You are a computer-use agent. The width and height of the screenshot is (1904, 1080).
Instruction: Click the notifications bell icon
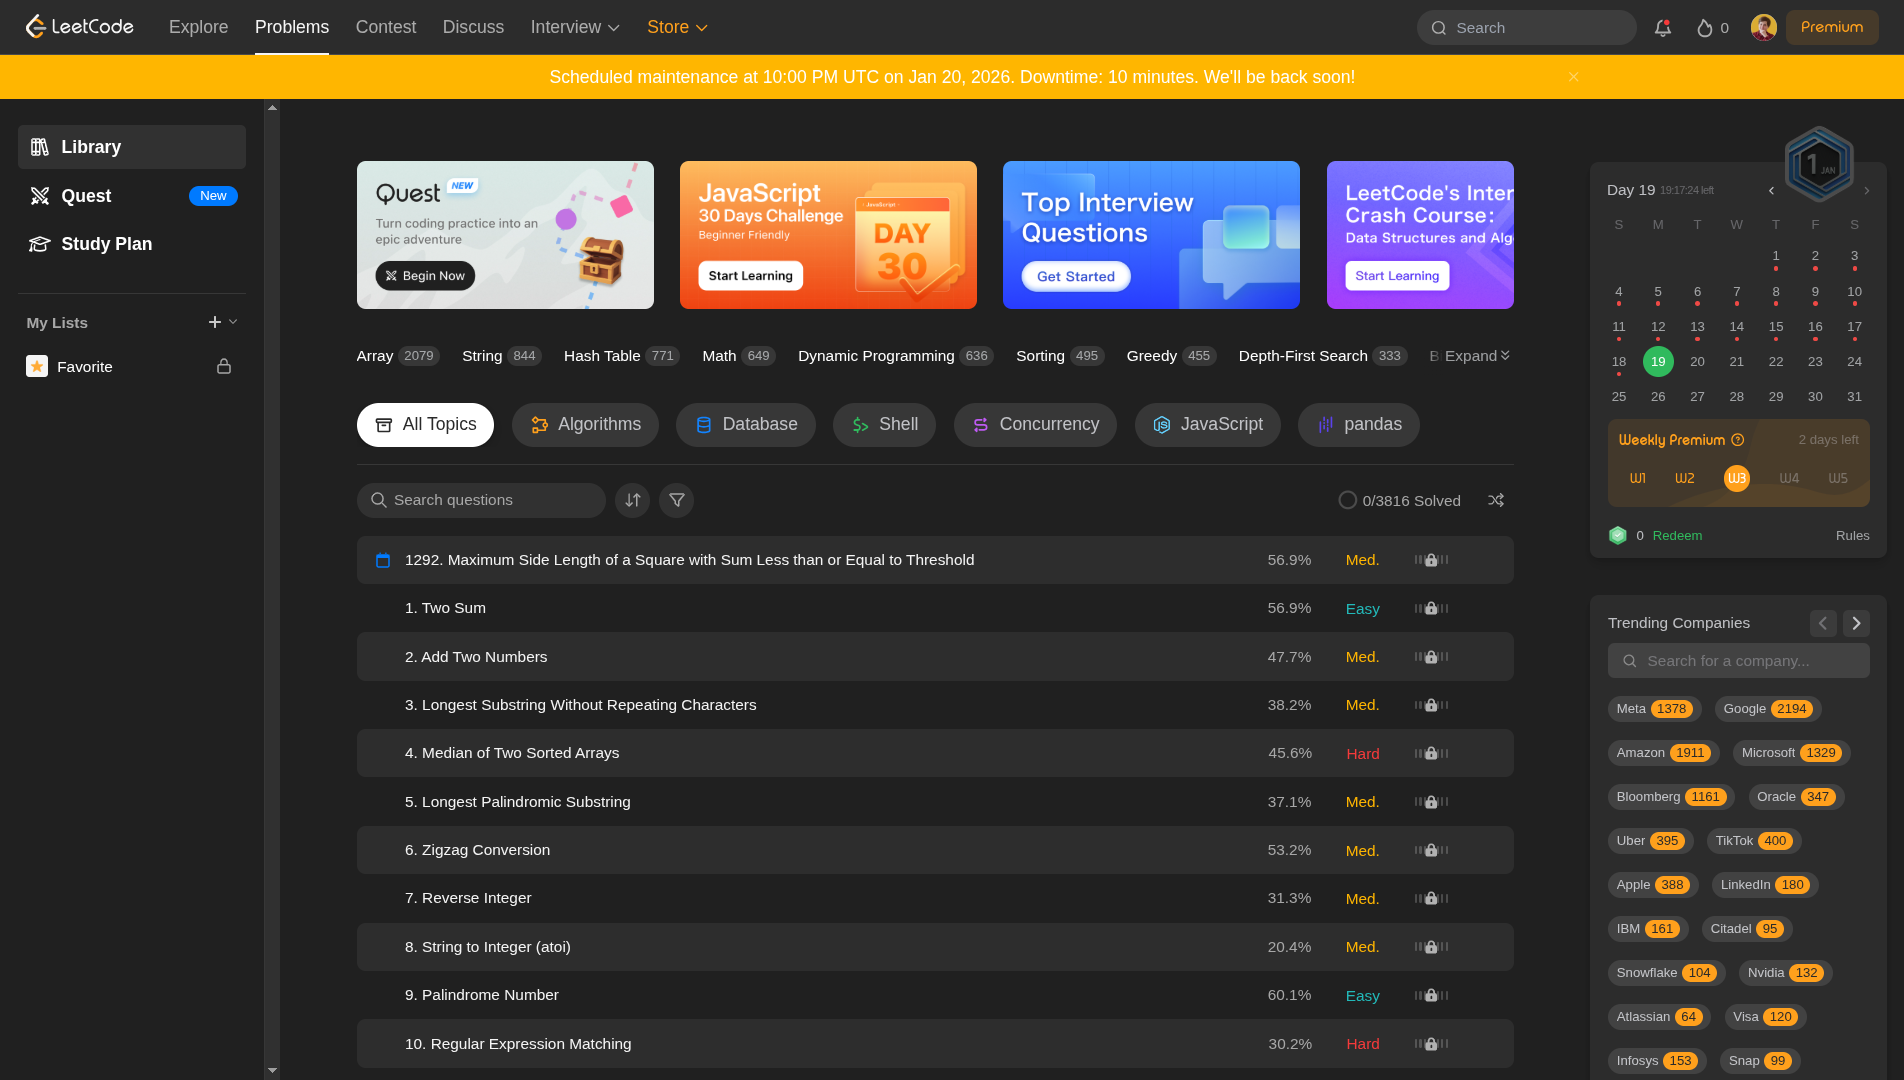[x=1662, y=28]
